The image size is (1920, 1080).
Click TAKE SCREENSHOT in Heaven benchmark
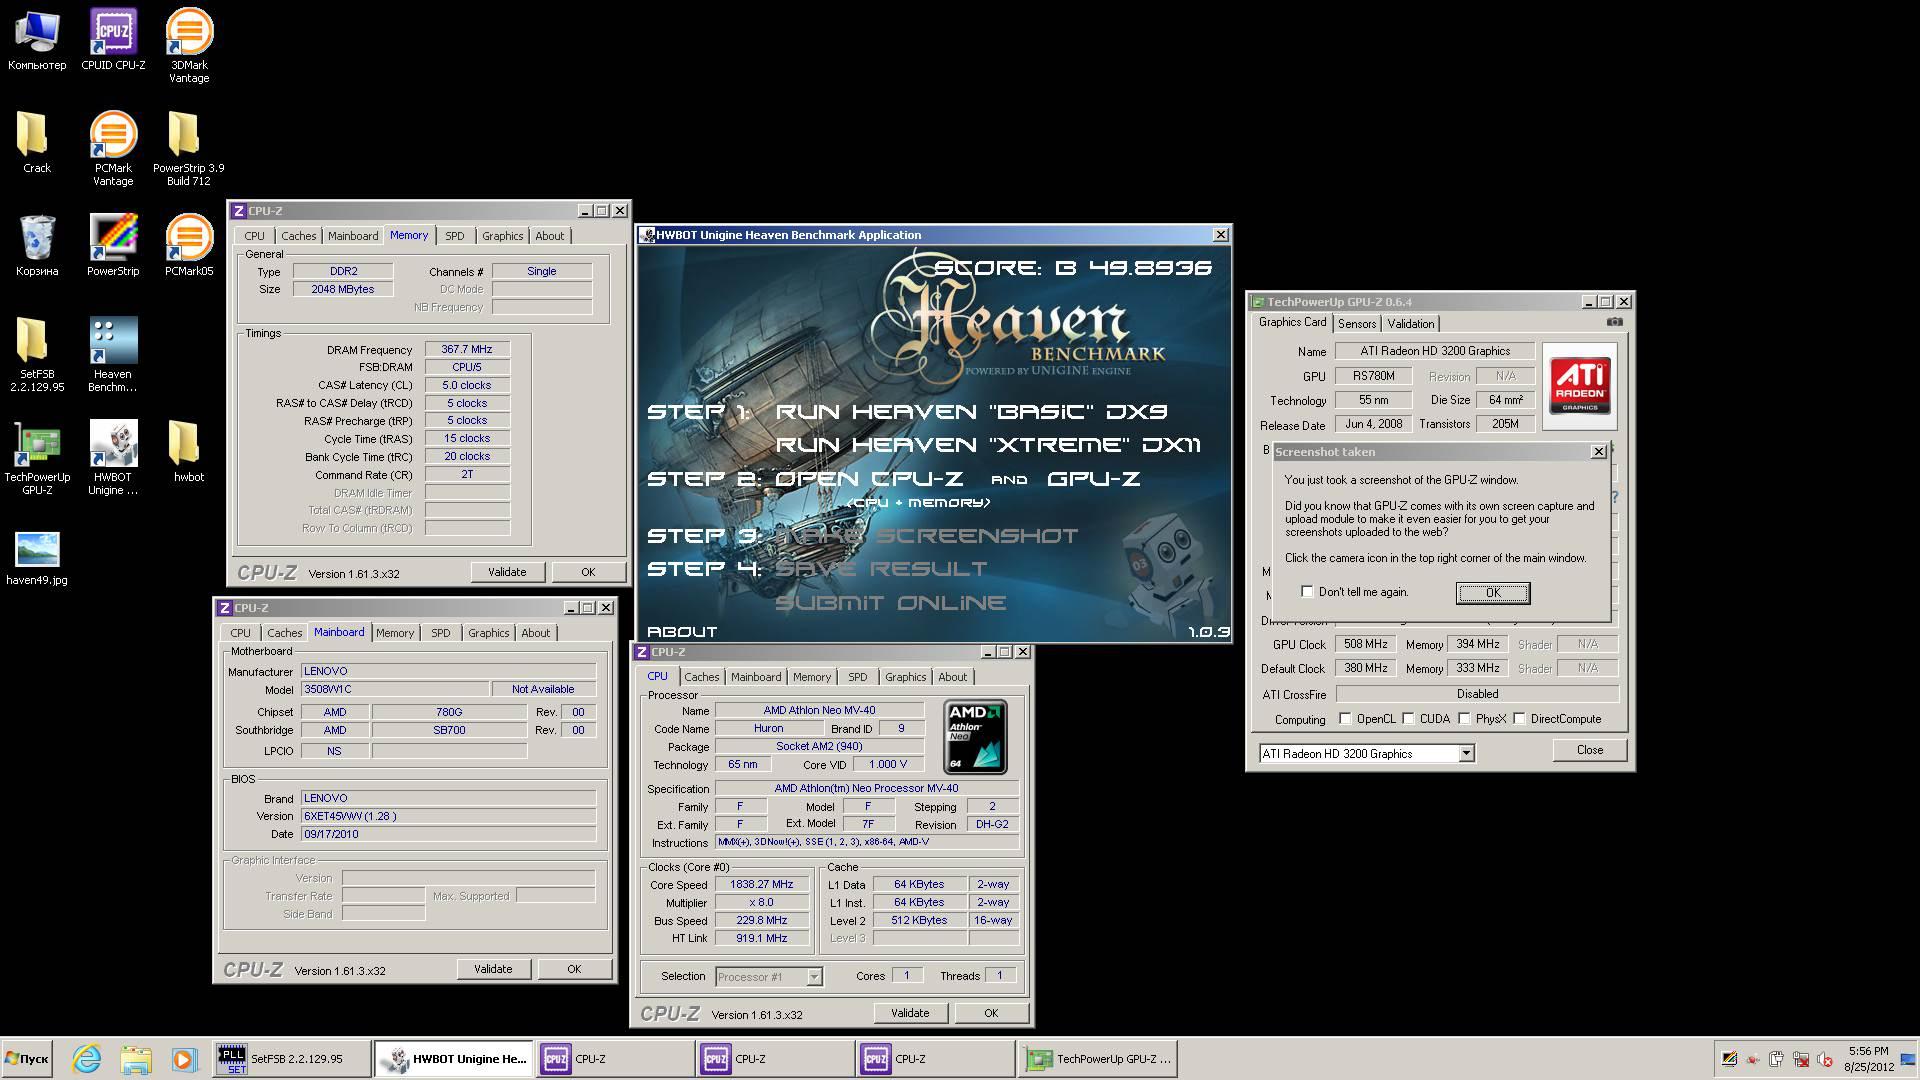tap(927, 536)
